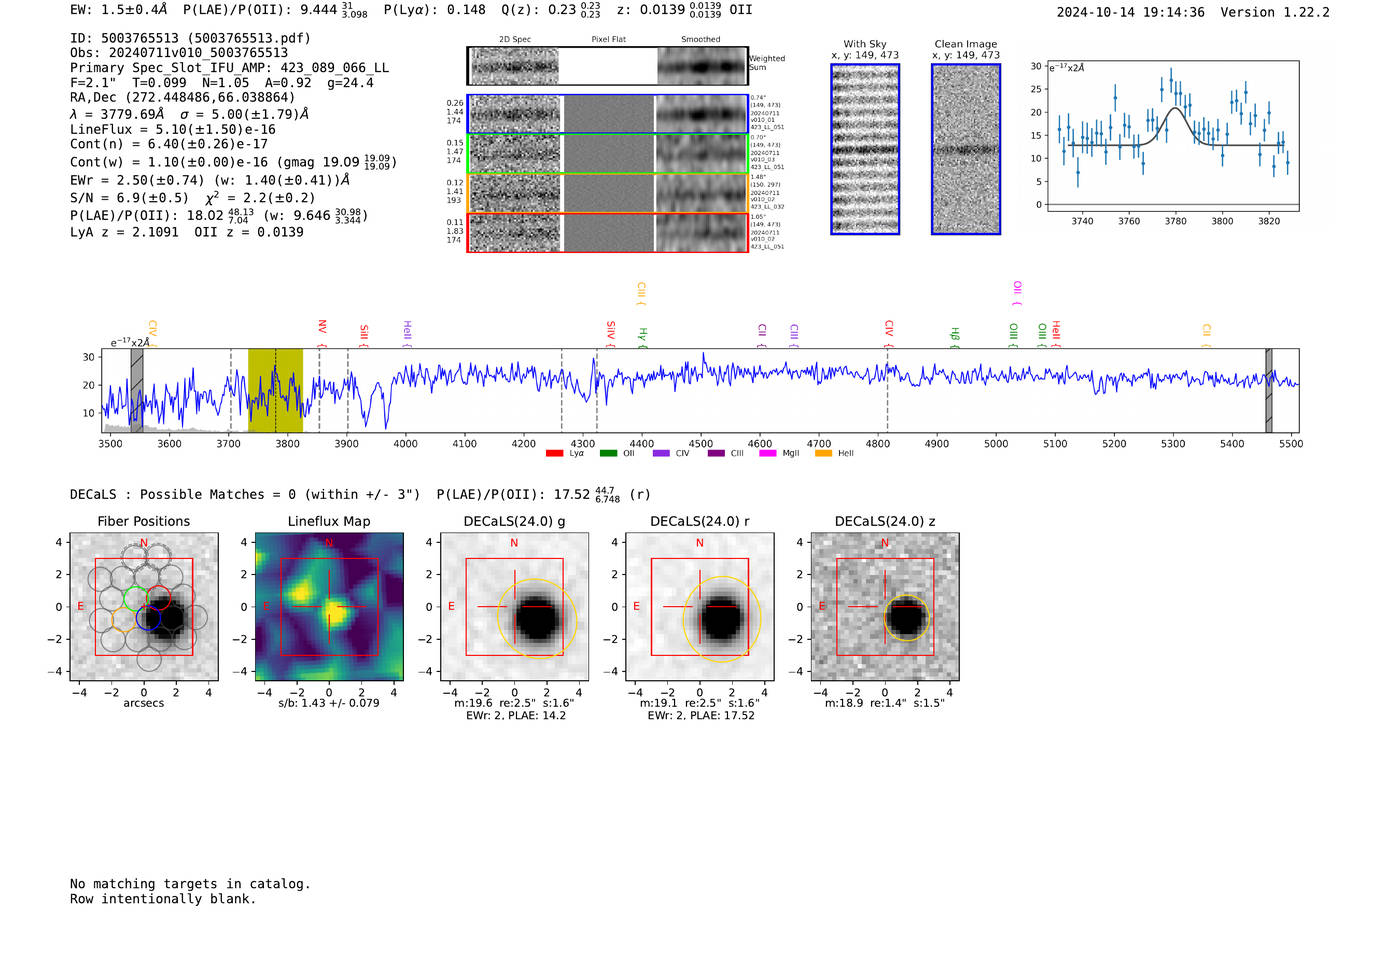Click the orange aperture ellipse in DECaLS g

(537, 618)
